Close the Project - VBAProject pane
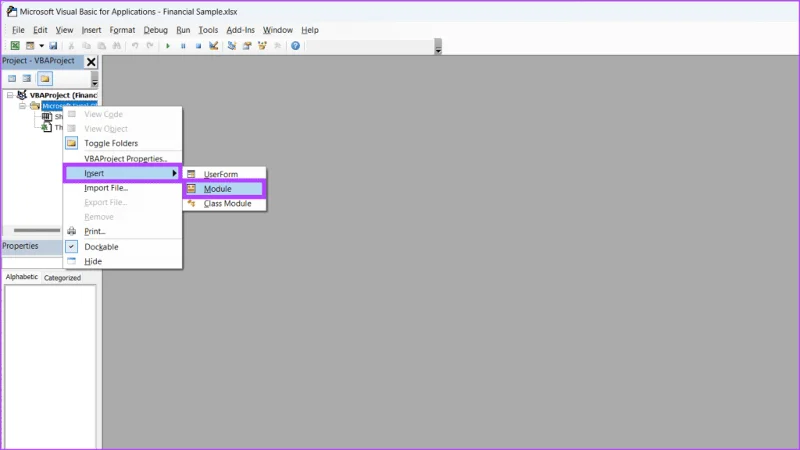Image resolution: width=800 pixels, height=450 pixels. click(91, 62)
